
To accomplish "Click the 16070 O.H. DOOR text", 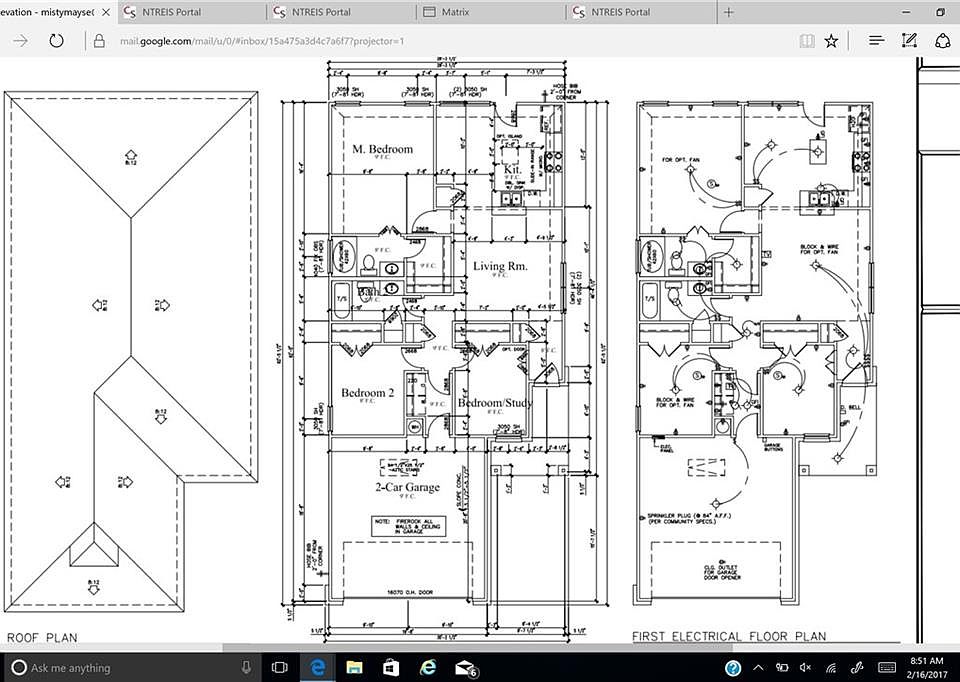I will click(410, 593).
